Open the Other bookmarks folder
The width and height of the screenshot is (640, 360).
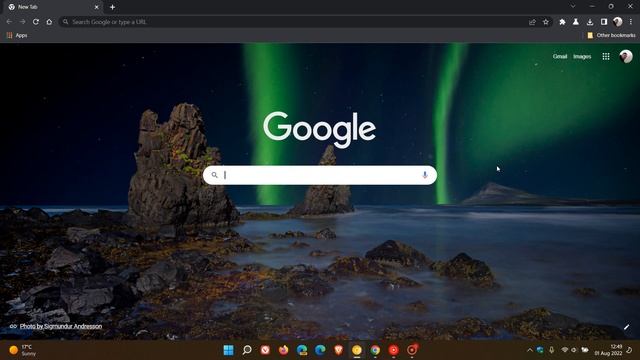tap(611, 36)
